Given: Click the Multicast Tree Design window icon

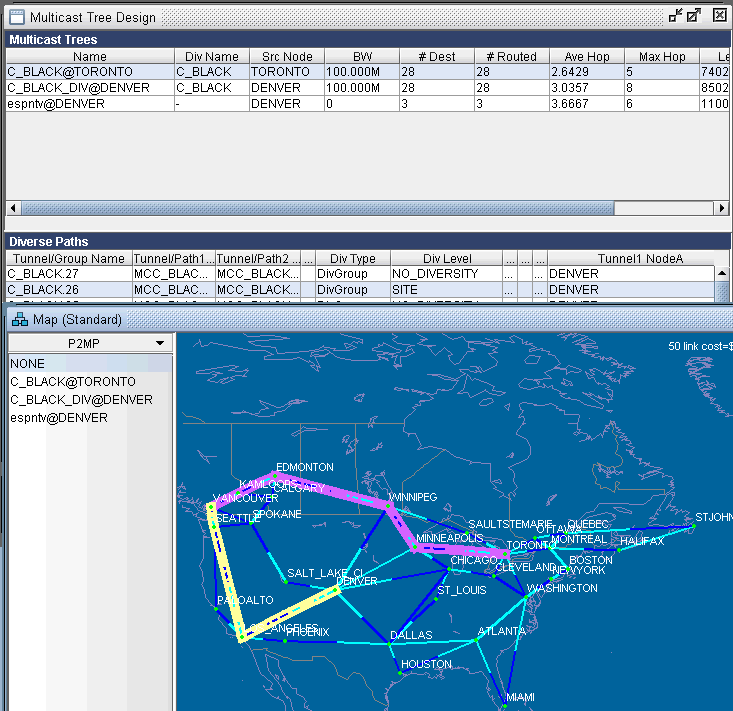Looking at the screenshot, I should pyautogui.click(x=17, y=17).
